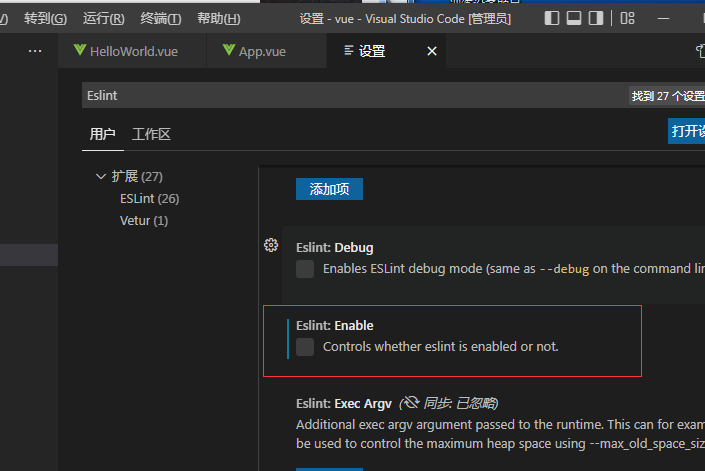Open the 运行(R) menu
Image resolution: width=705 pixels, height=471 pixels.
click(103, 18)
